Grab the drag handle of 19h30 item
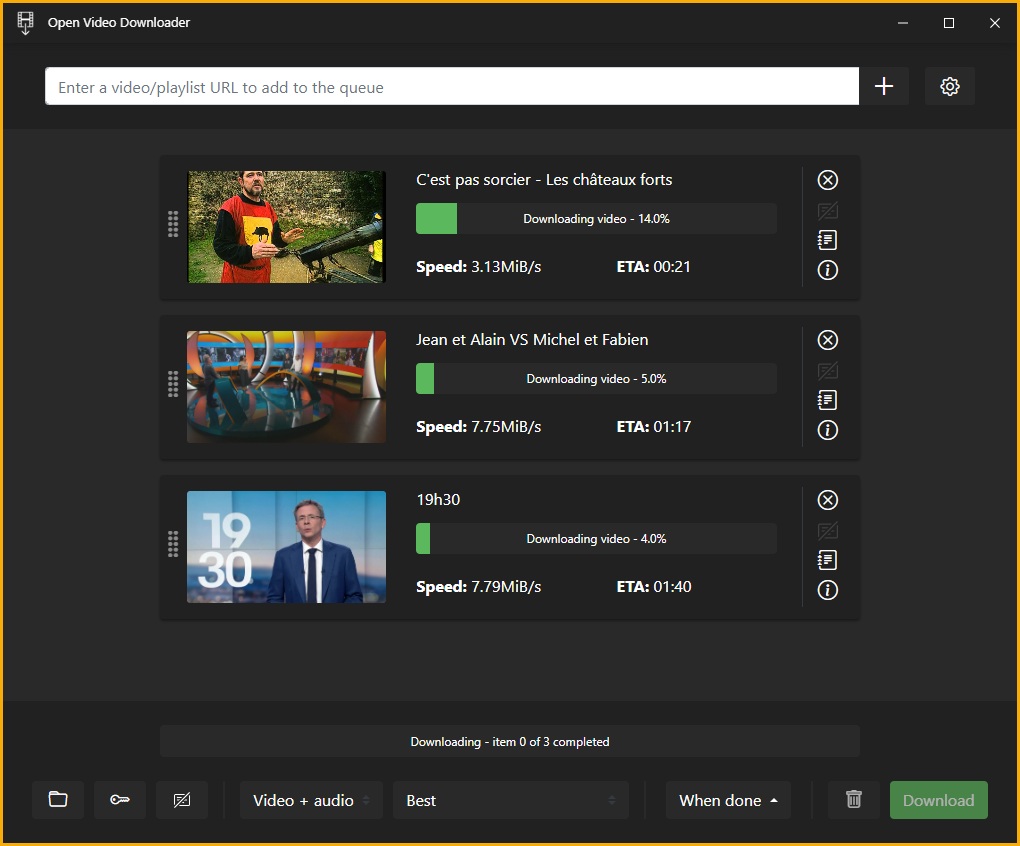The width and height of the screenshot is (1020, 846). pos(173,544)
